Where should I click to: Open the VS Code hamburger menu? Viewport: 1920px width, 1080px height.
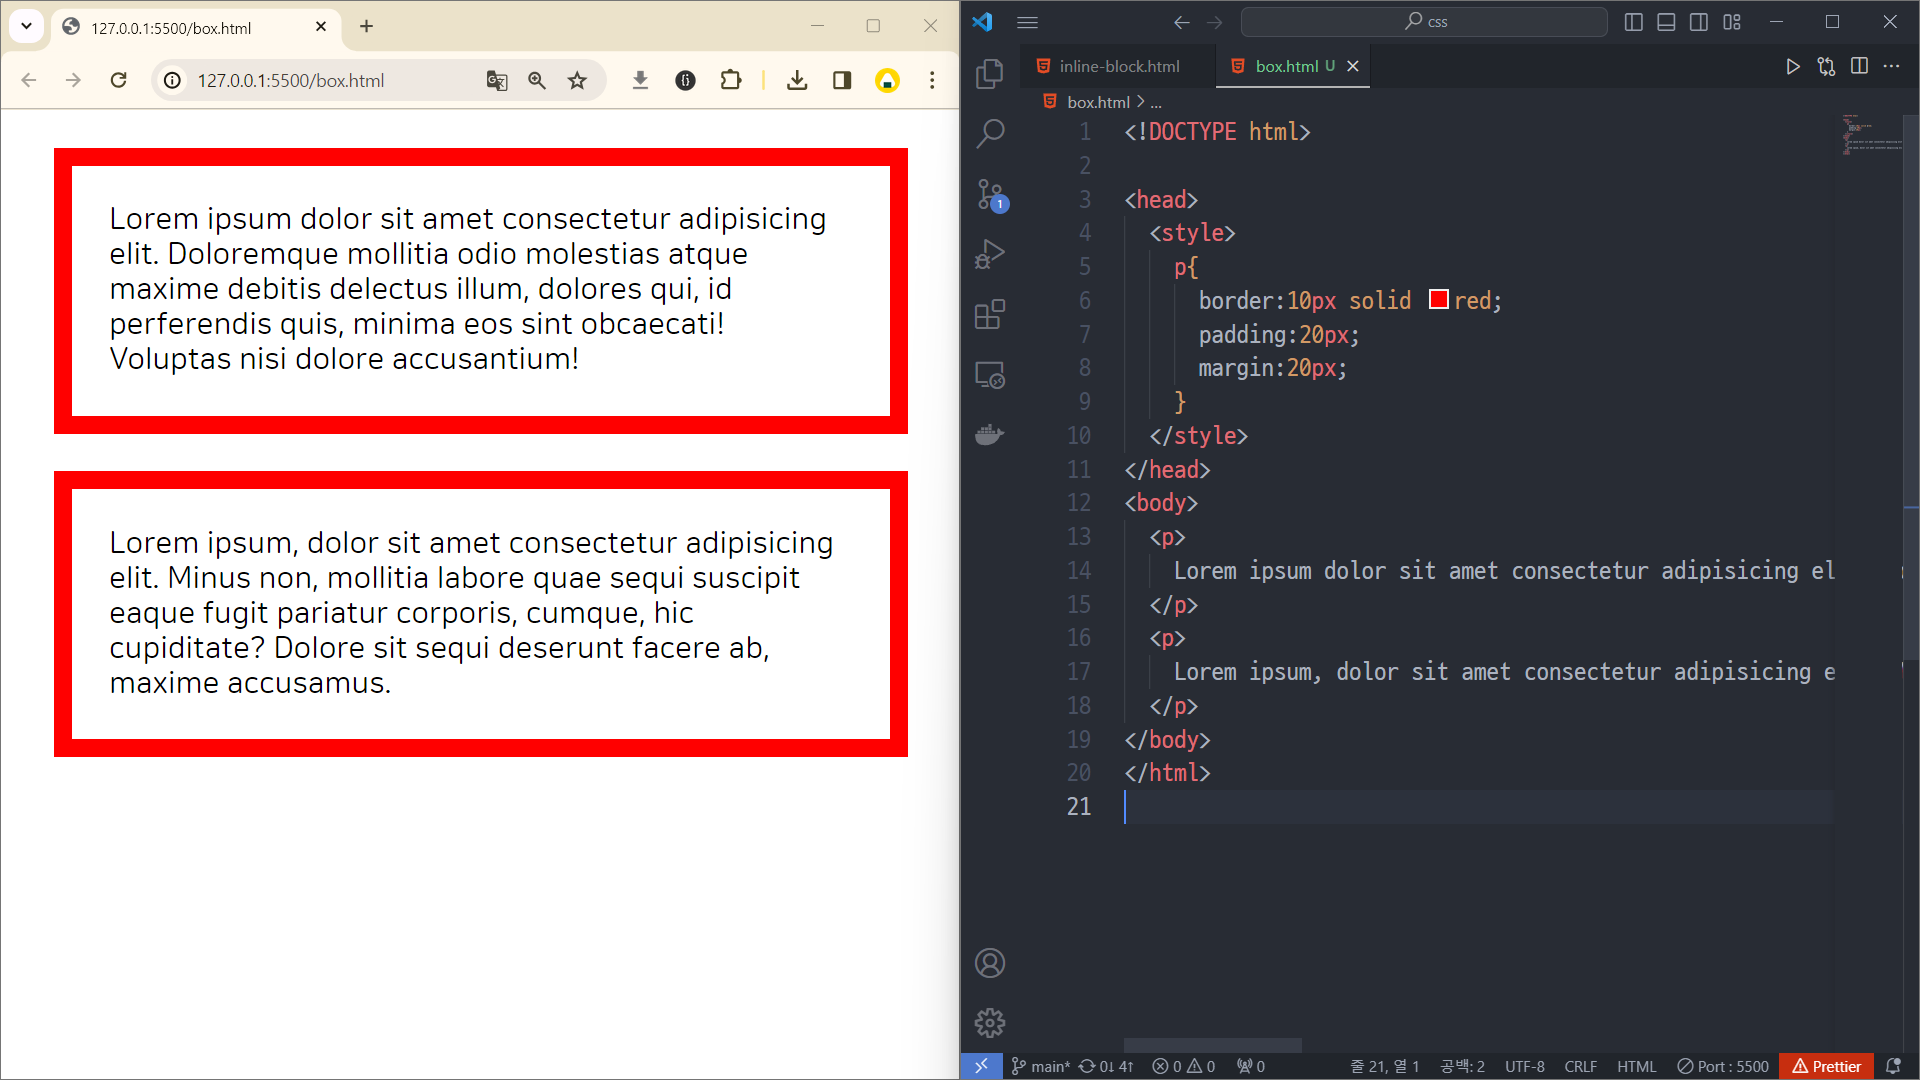pos(1027,22)
